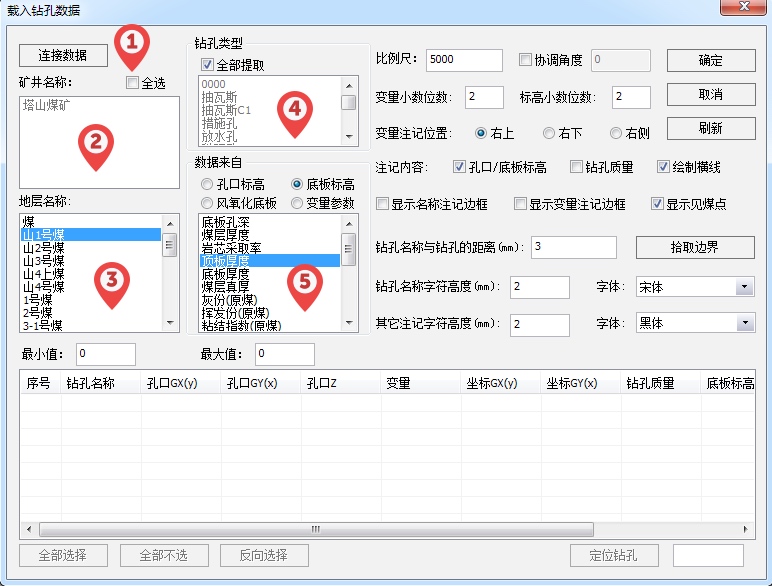Click the 连接数据 button

[62, 54]
